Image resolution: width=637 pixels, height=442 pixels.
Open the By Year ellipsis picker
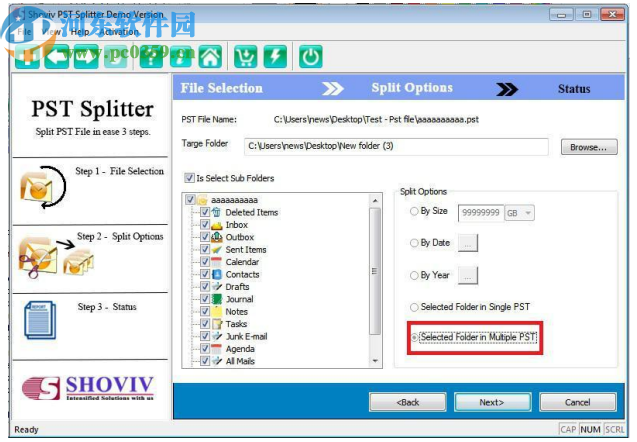[x=468, y=275]
